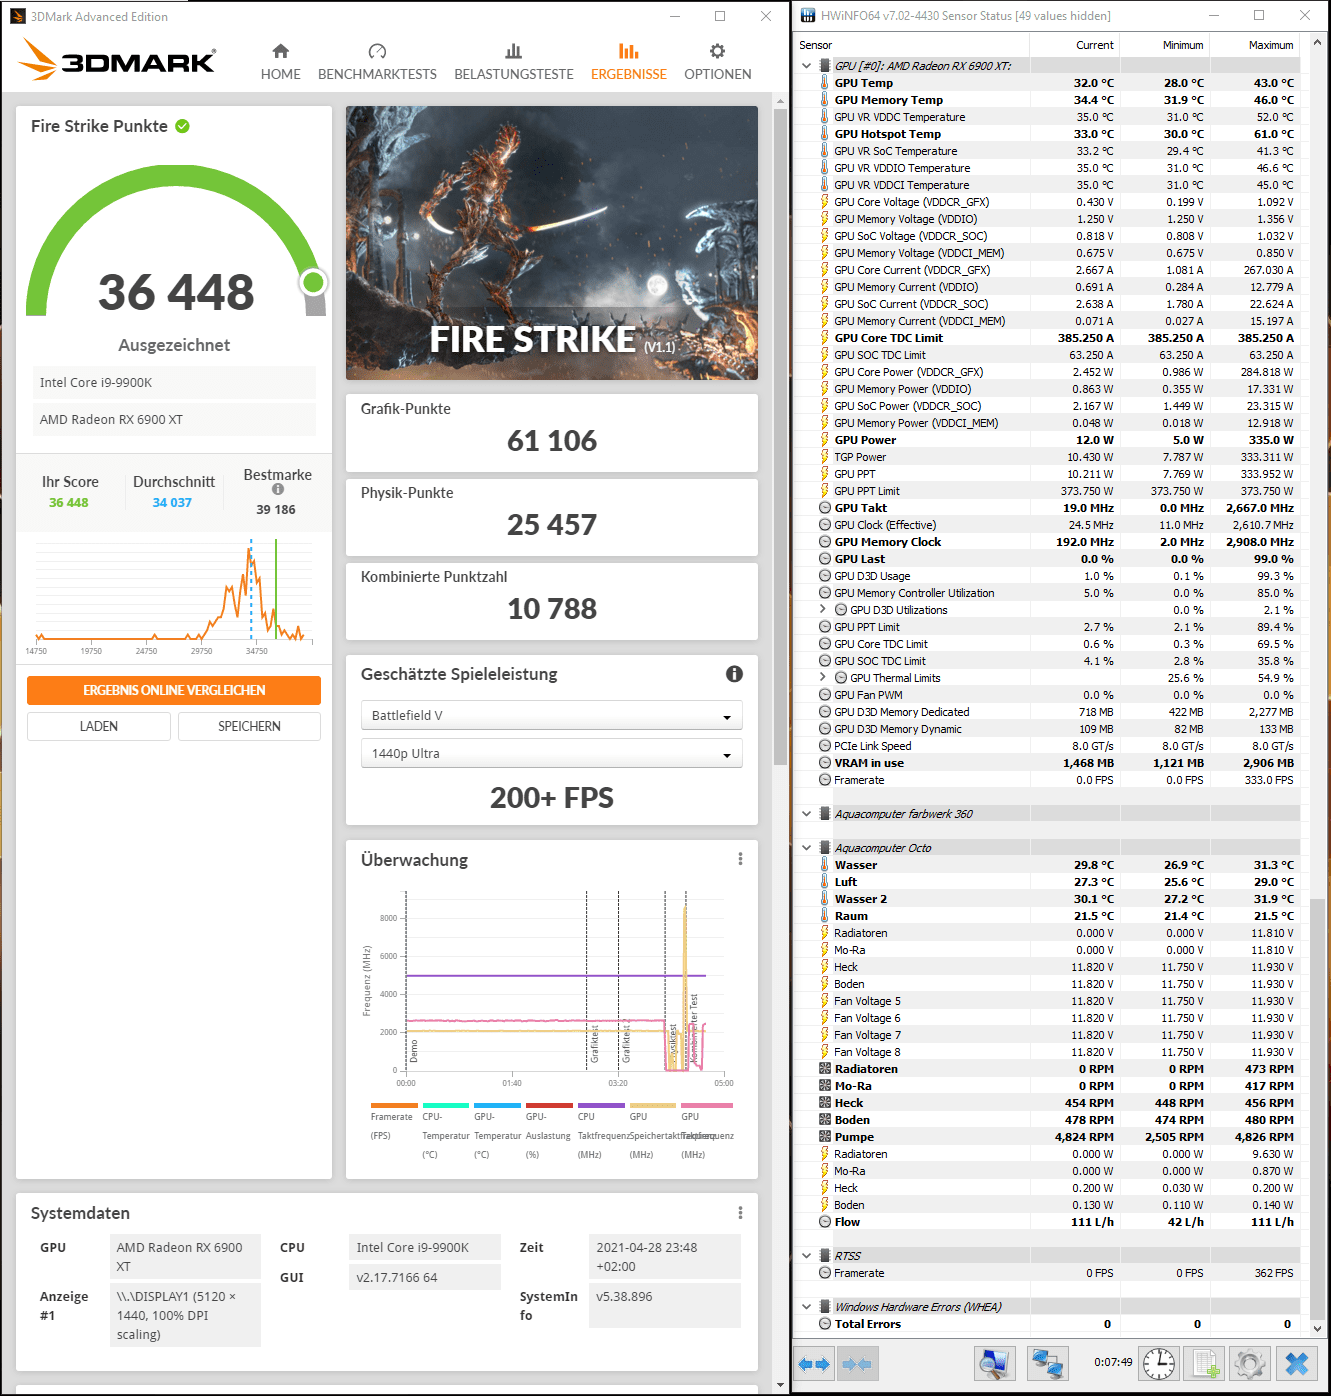
Task: Click the Total Errors icon
Action: 825,1324
